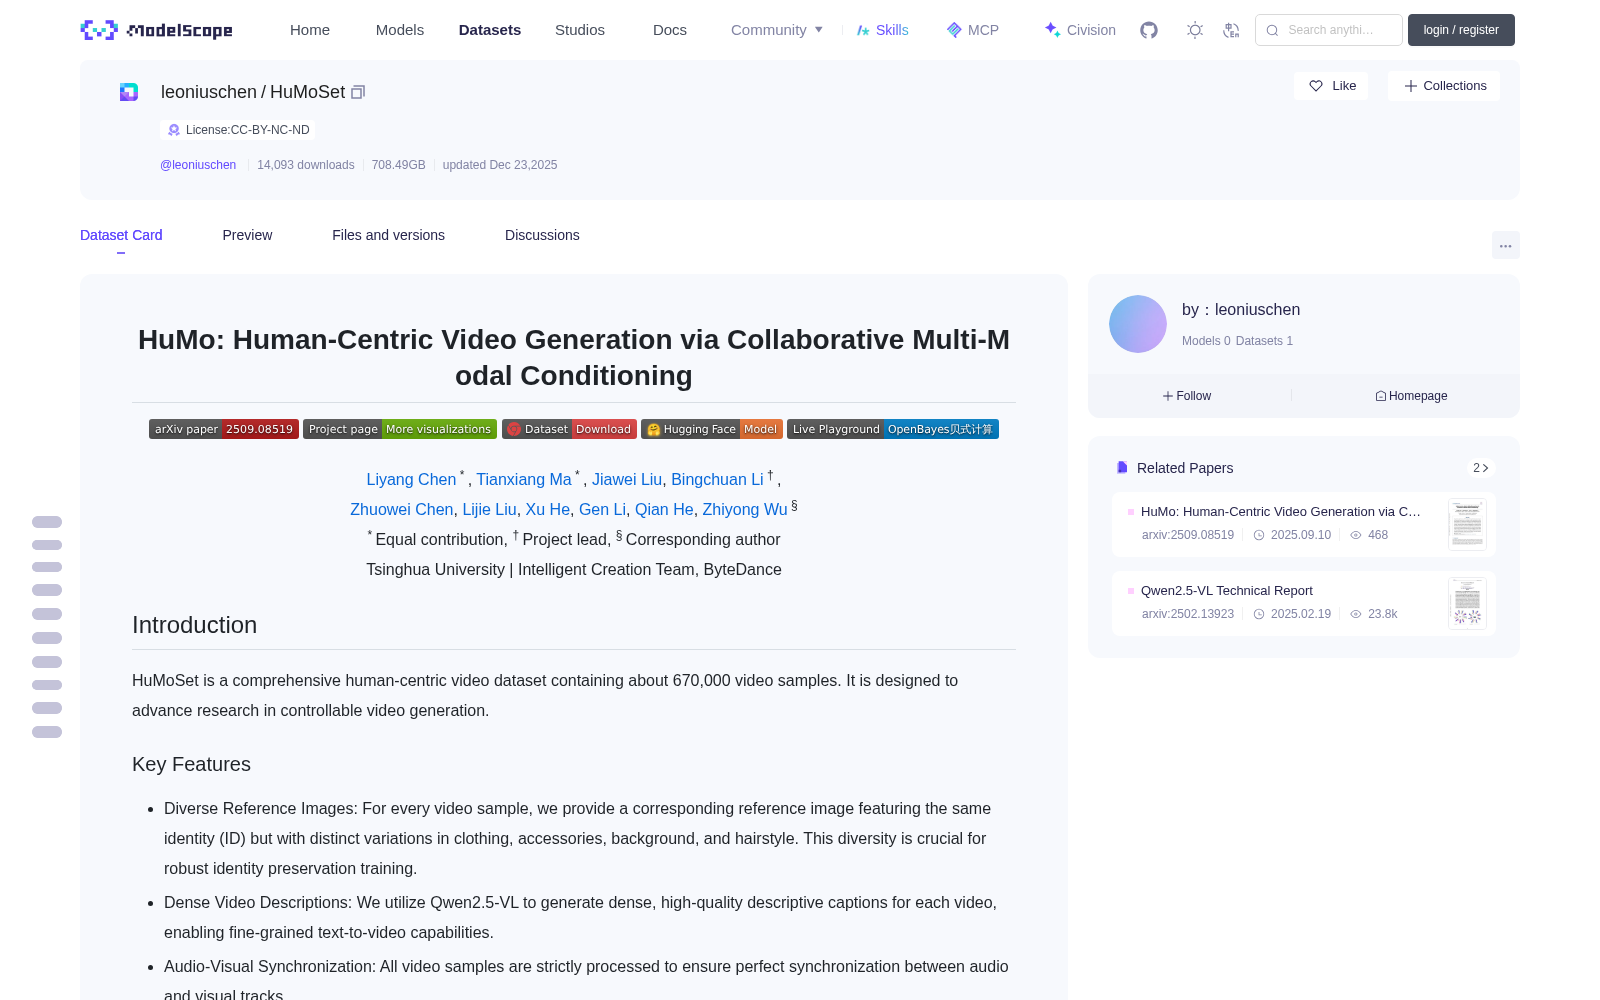This screenshot has height=1000, width=1600.
Task: Click the Introduction heading
Action: click(x=195, y=625)
